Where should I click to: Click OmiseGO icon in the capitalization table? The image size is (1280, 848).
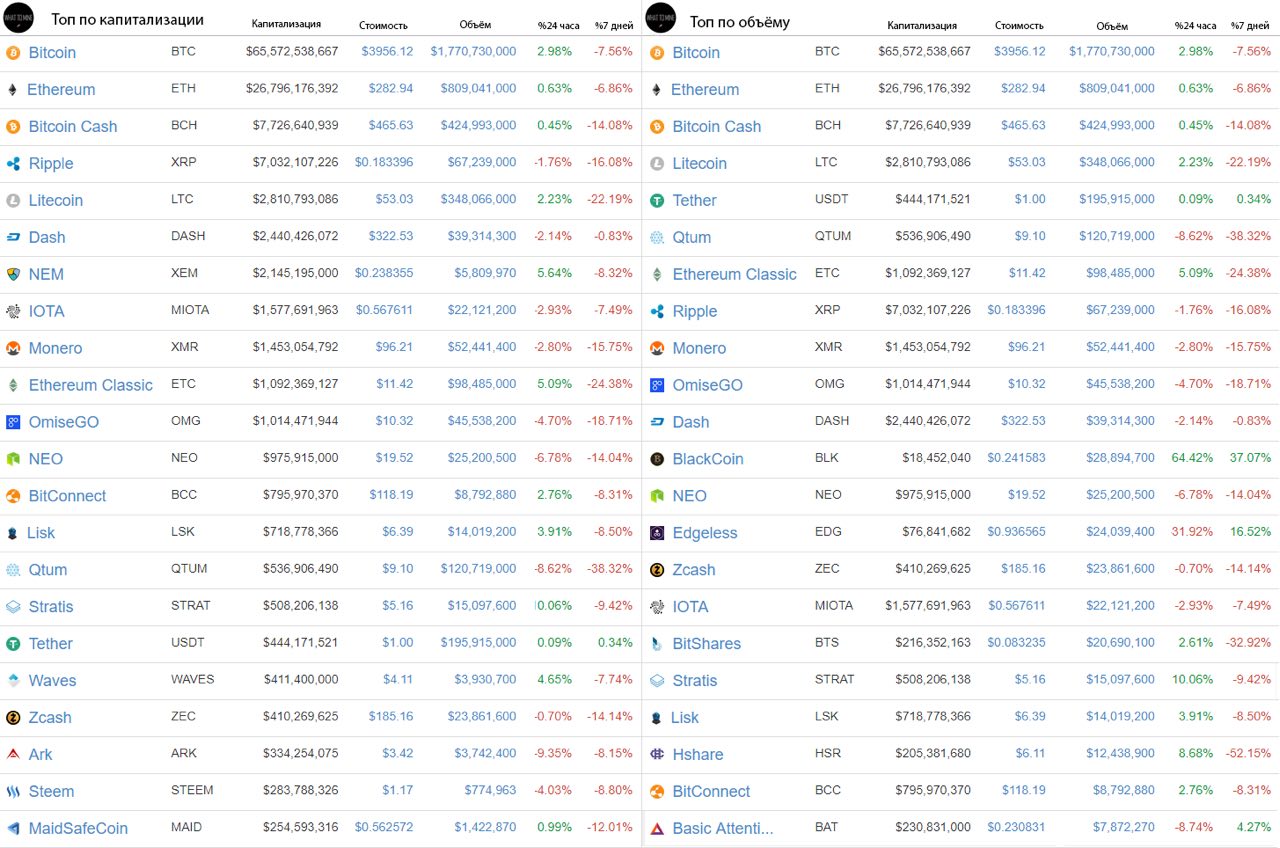click(13, 422)
